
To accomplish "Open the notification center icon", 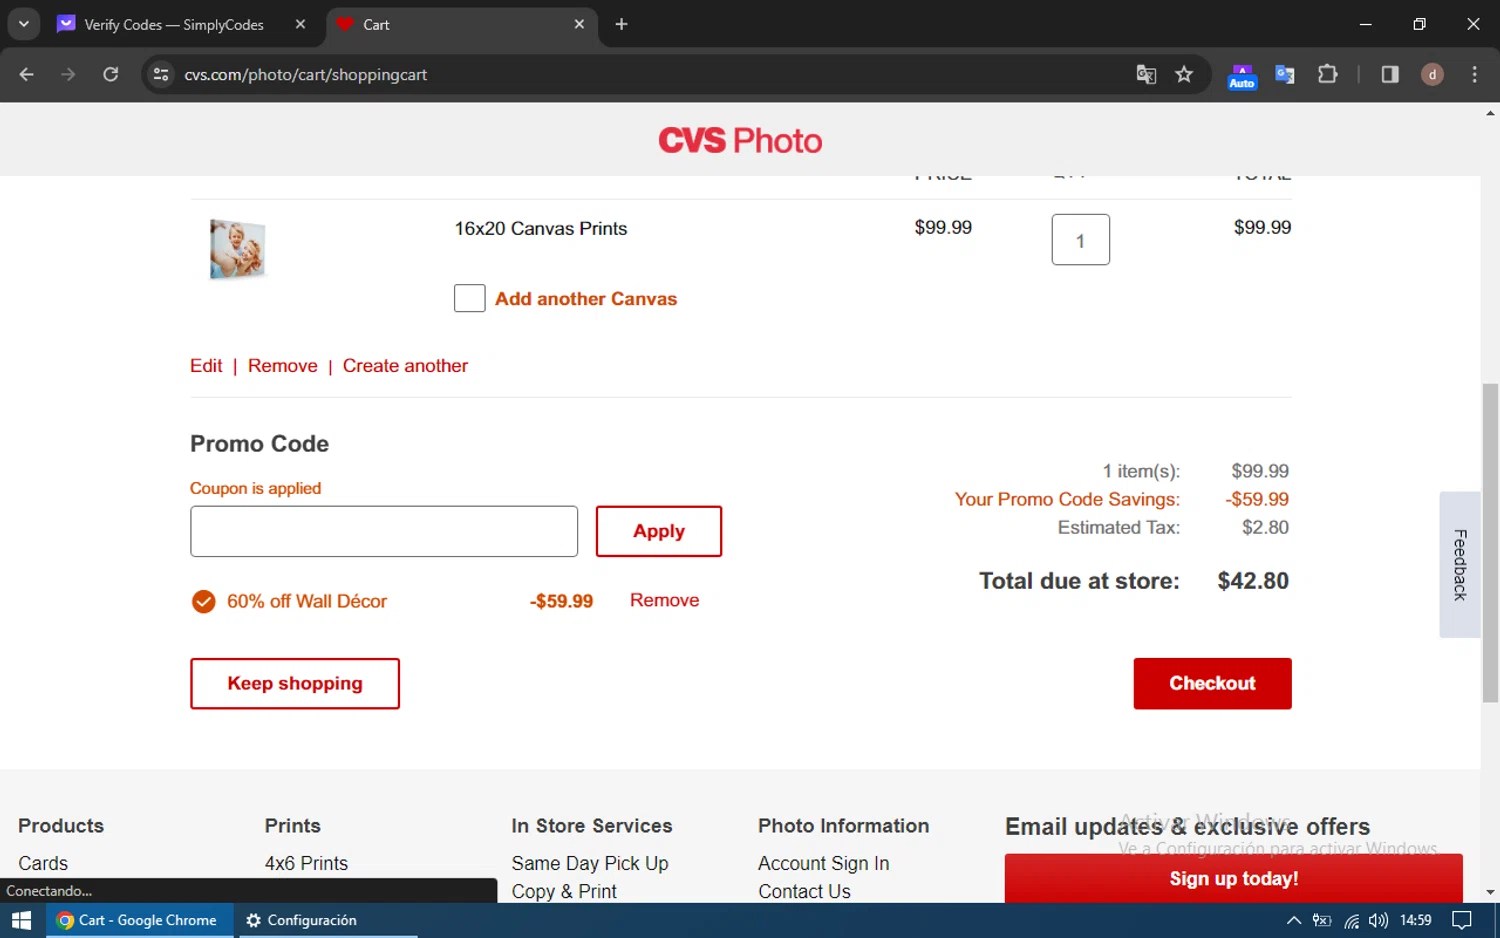I will tap(1462, 920).
